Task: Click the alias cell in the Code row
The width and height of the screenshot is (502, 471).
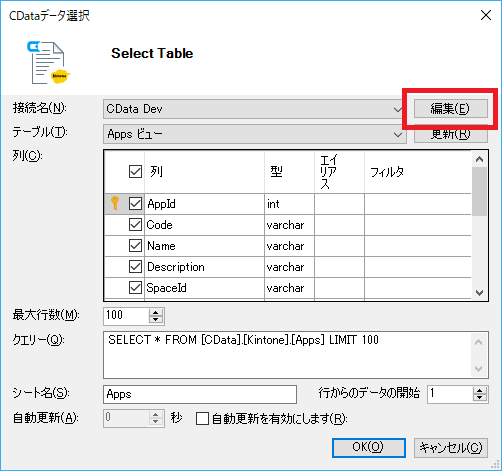Action: 339,225
